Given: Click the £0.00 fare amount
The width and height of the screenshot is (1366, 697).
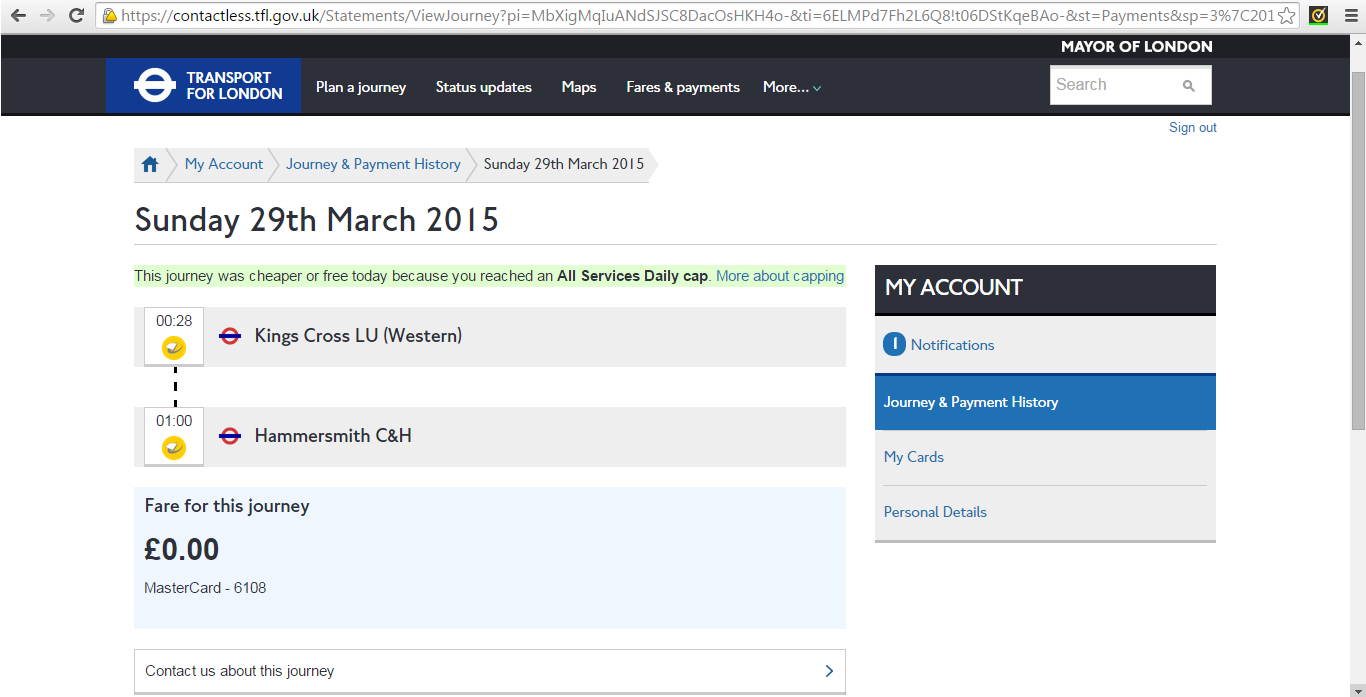Looking at the screenshot, I should point(182,550).
